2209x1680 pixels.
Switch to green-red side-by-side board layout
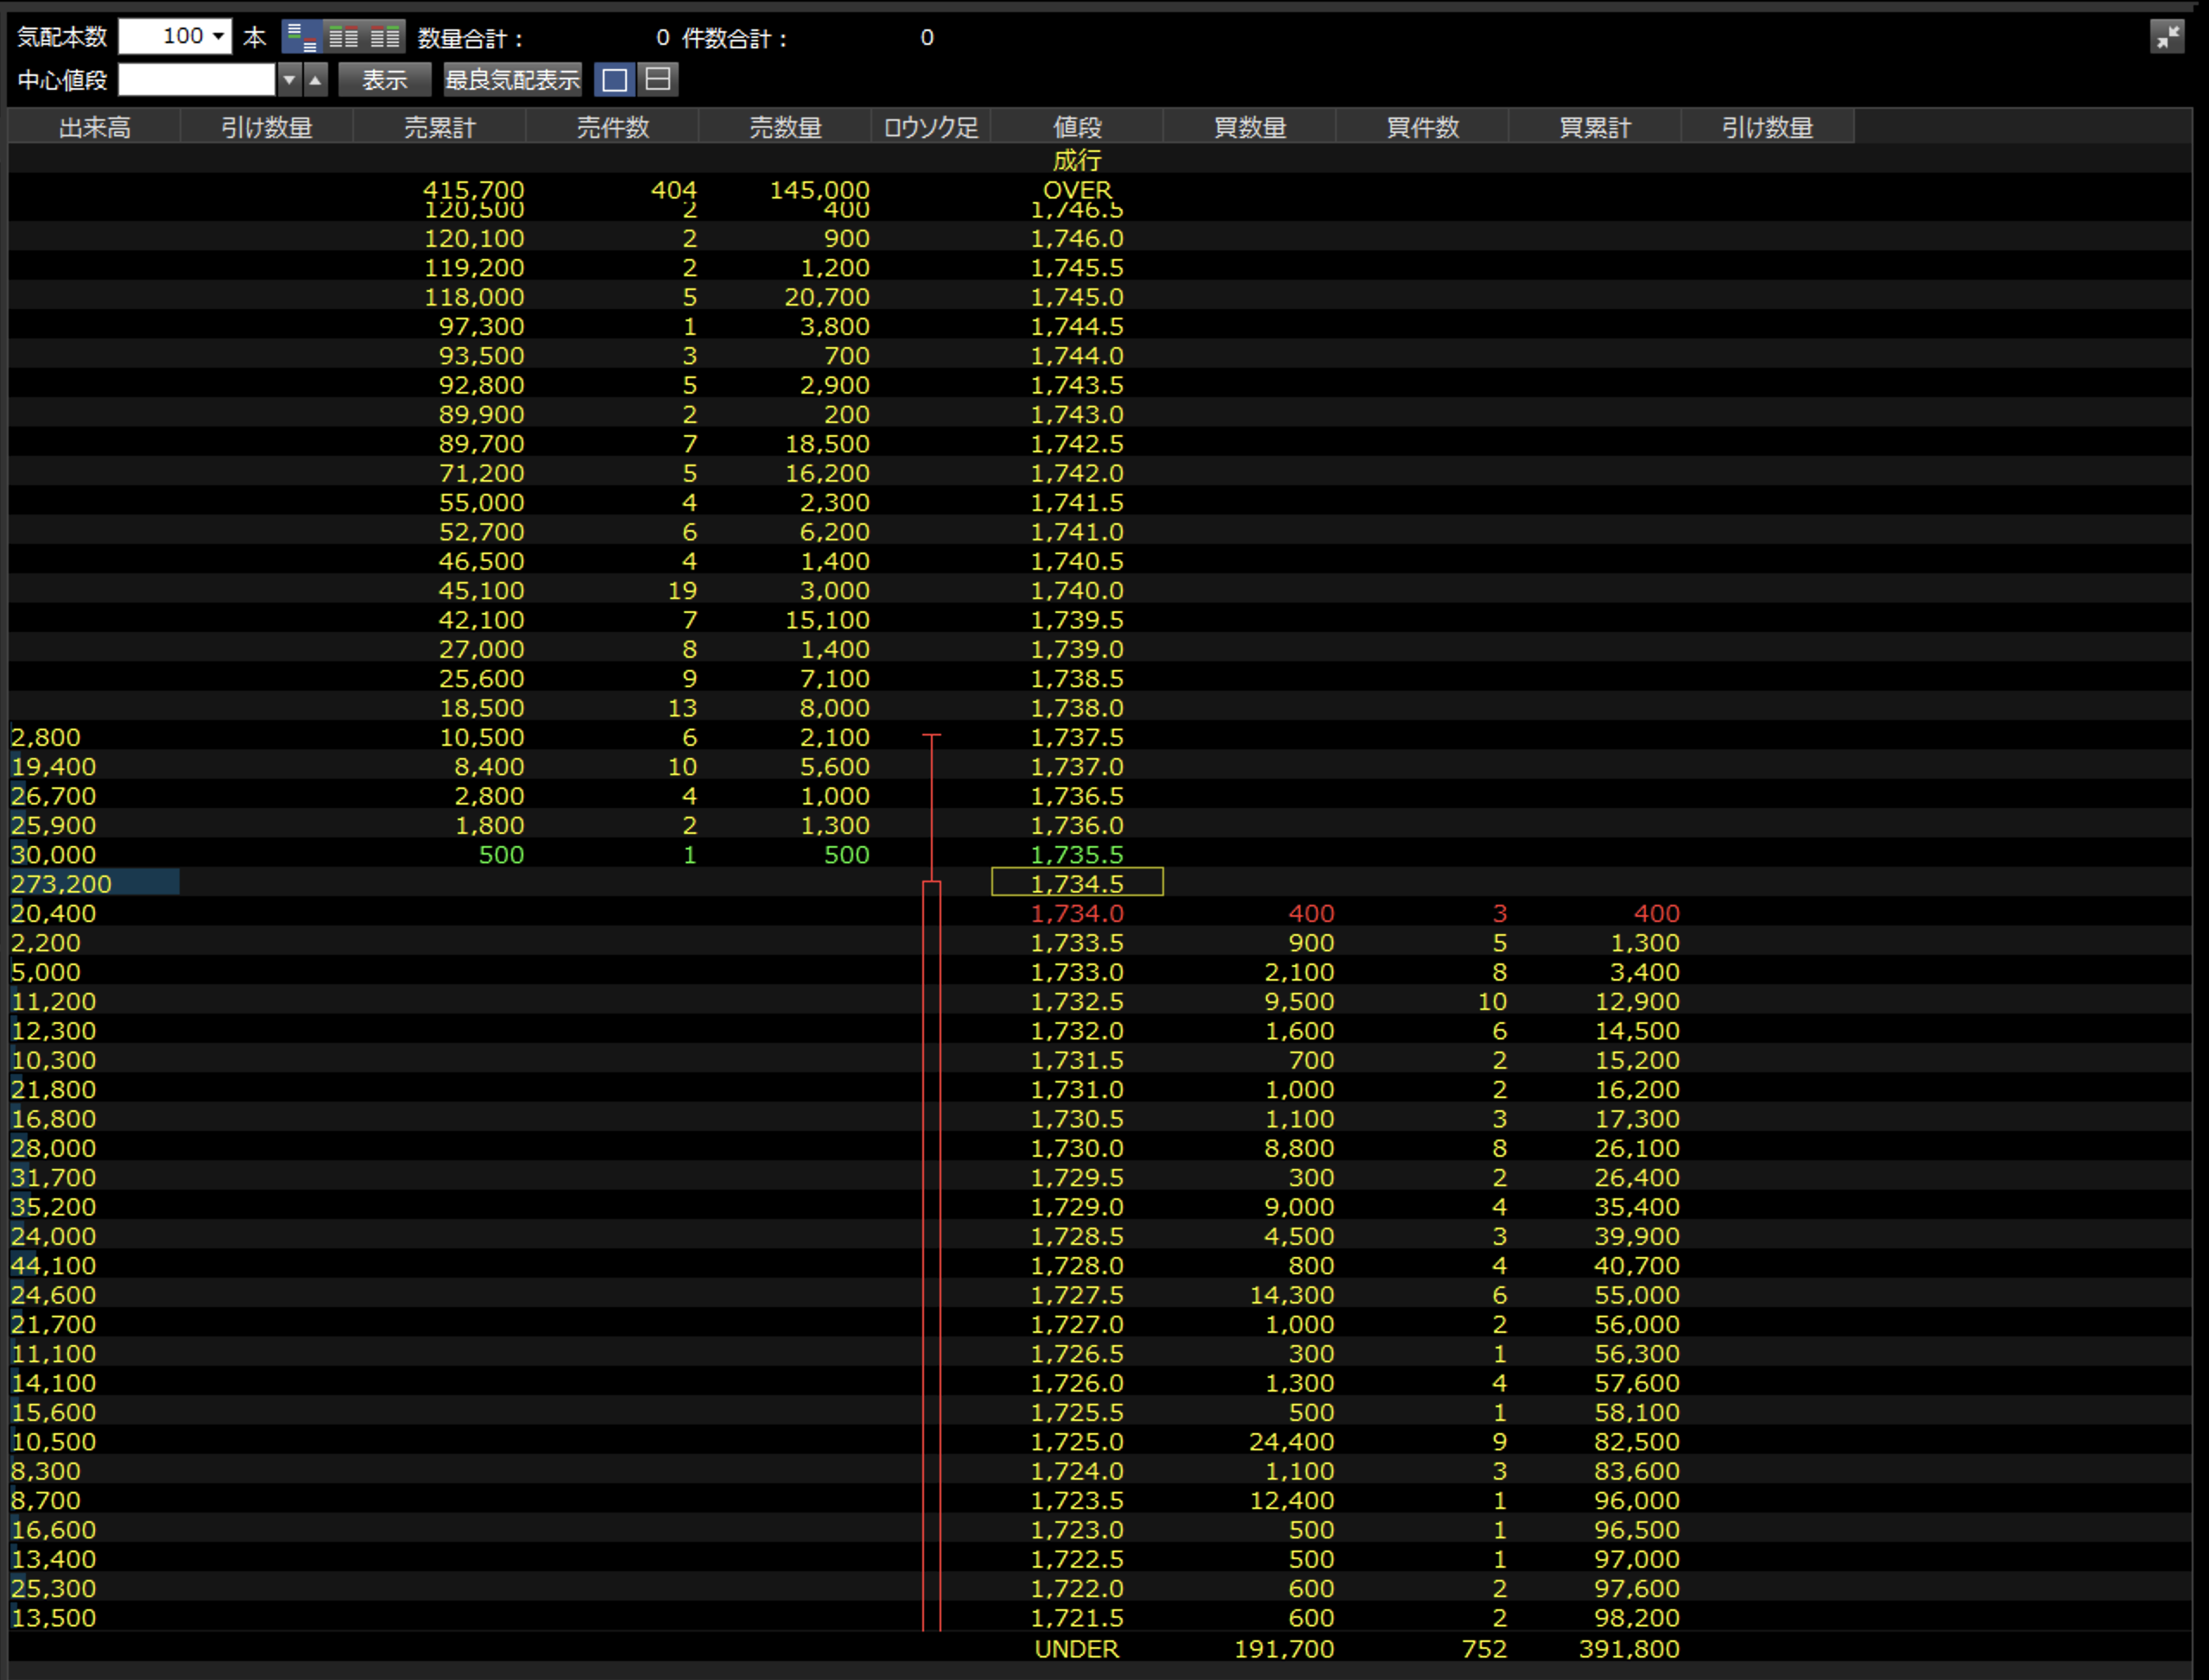pos(343,37)
